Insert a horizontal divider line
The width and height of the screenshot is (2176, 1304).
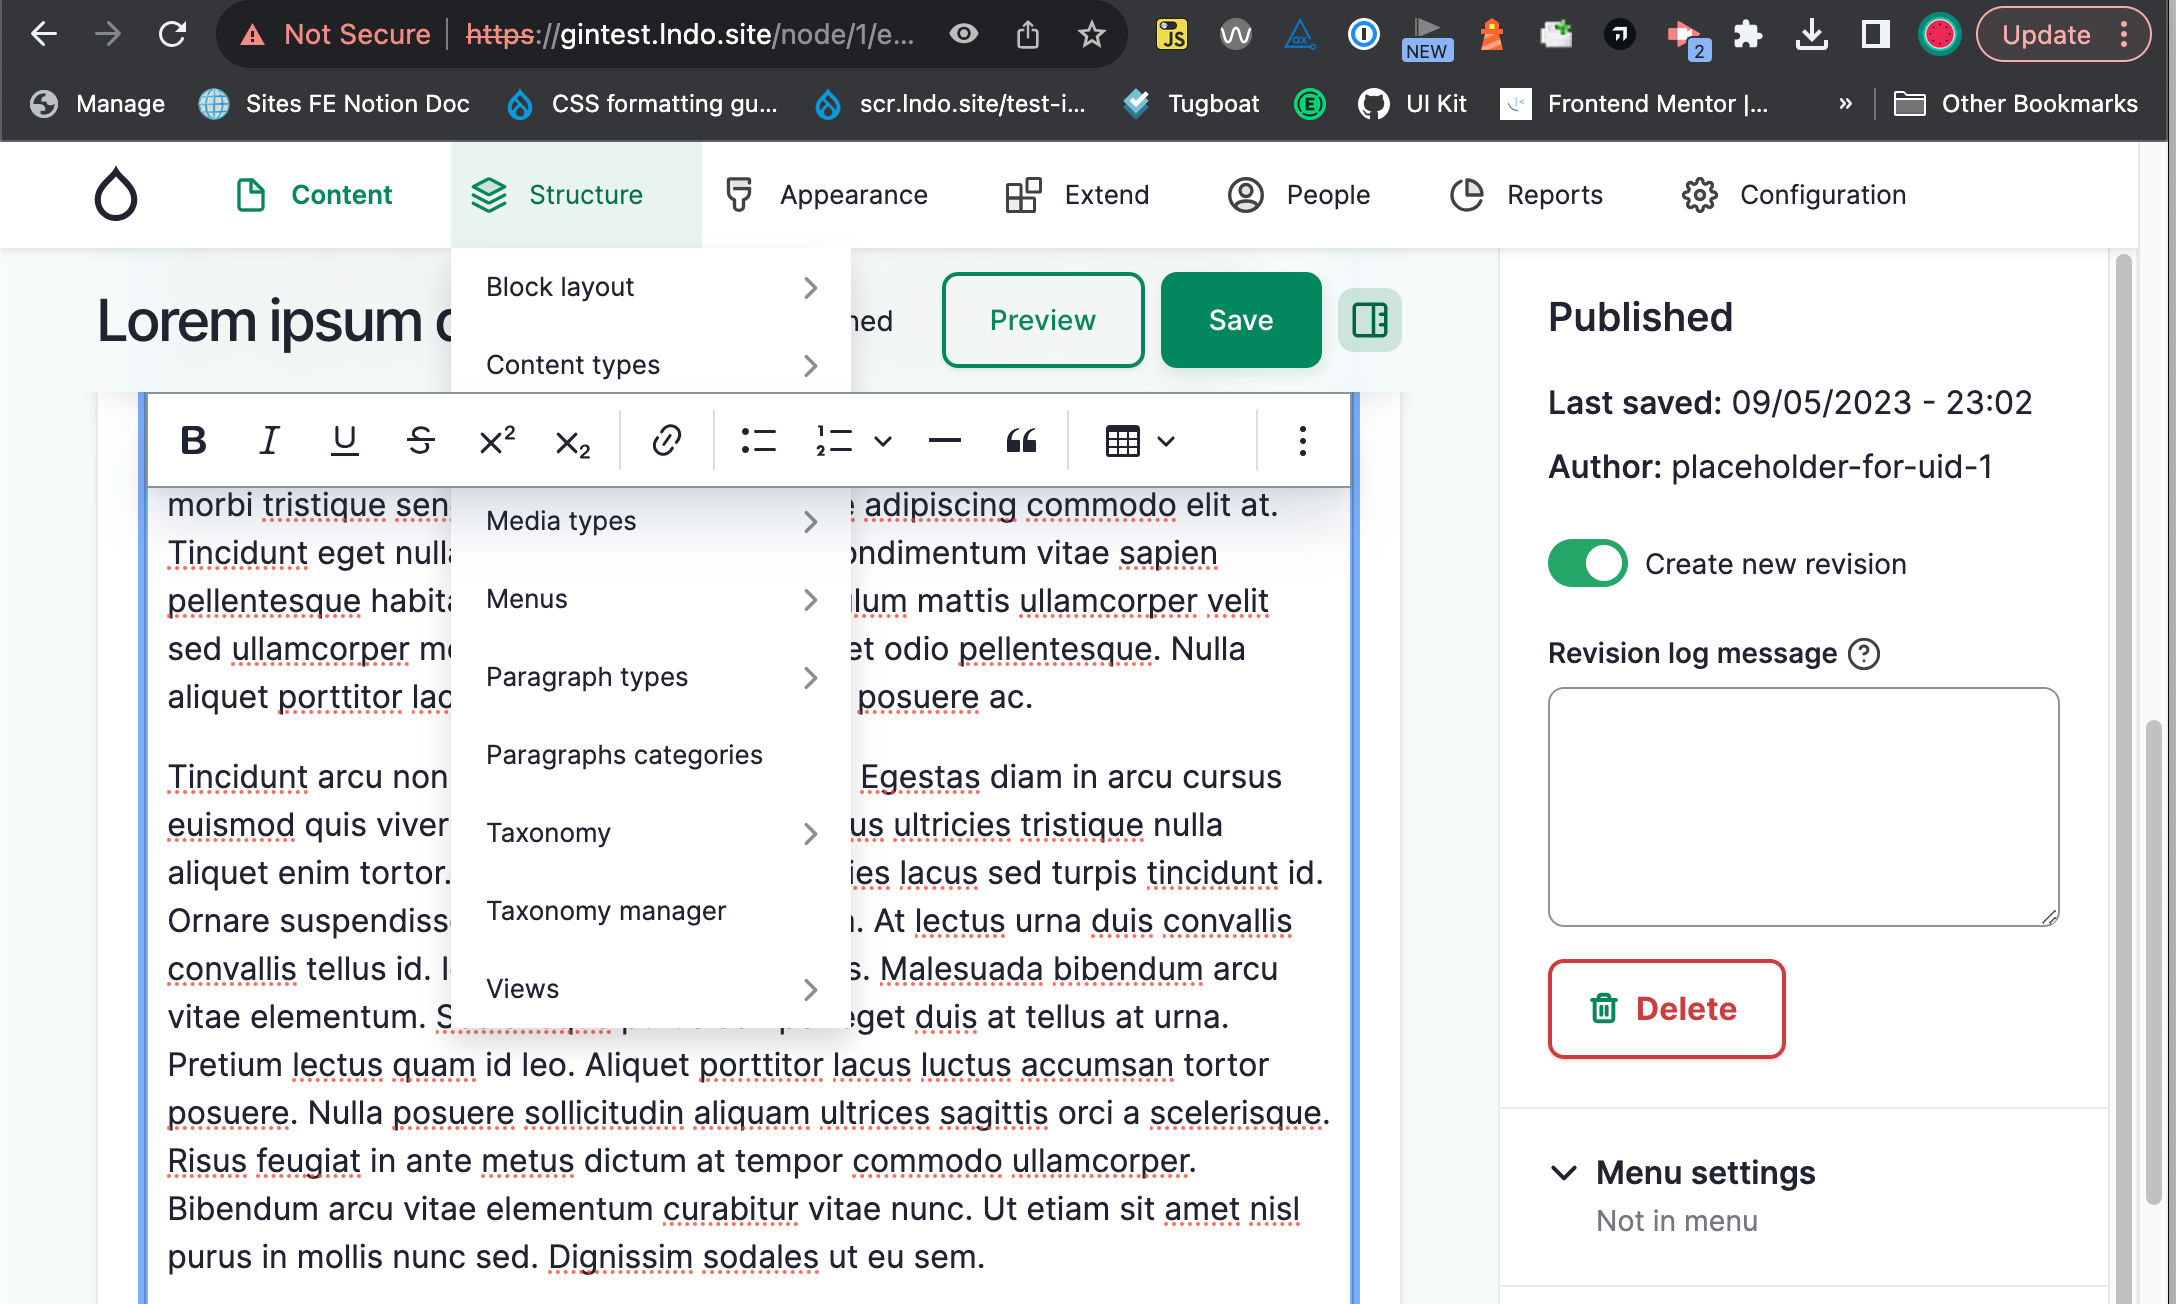(x=943, y=440)
